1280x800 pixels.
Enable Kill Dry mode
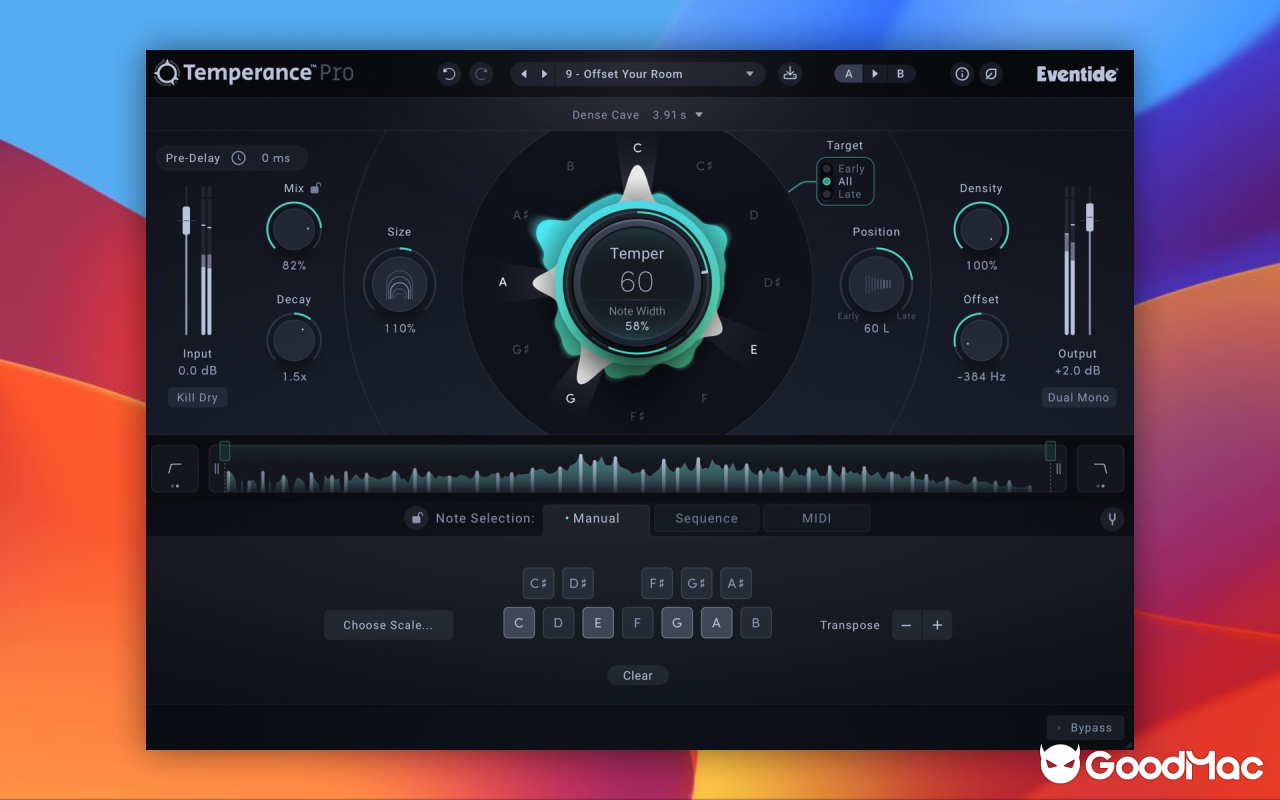[197, 397]
